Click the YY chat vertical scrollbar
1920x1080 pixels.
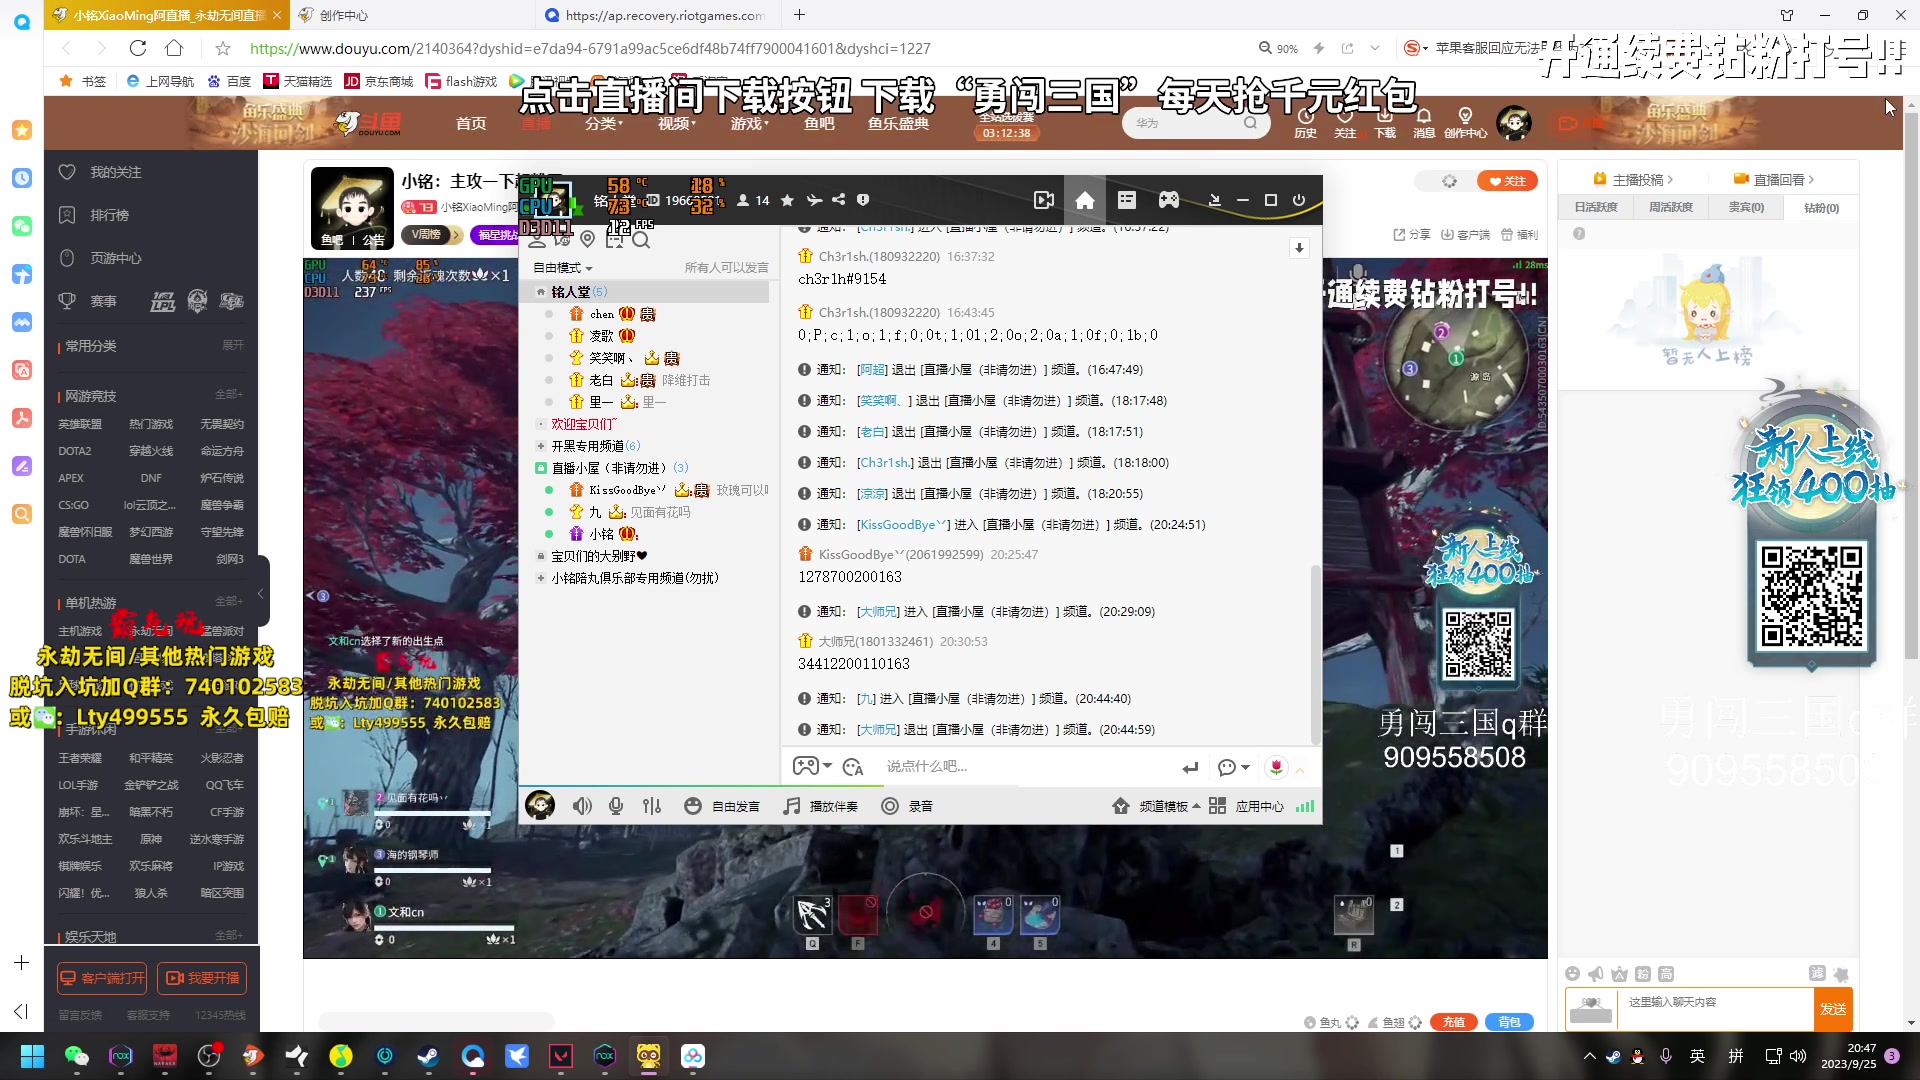(x=1315, y=655)
